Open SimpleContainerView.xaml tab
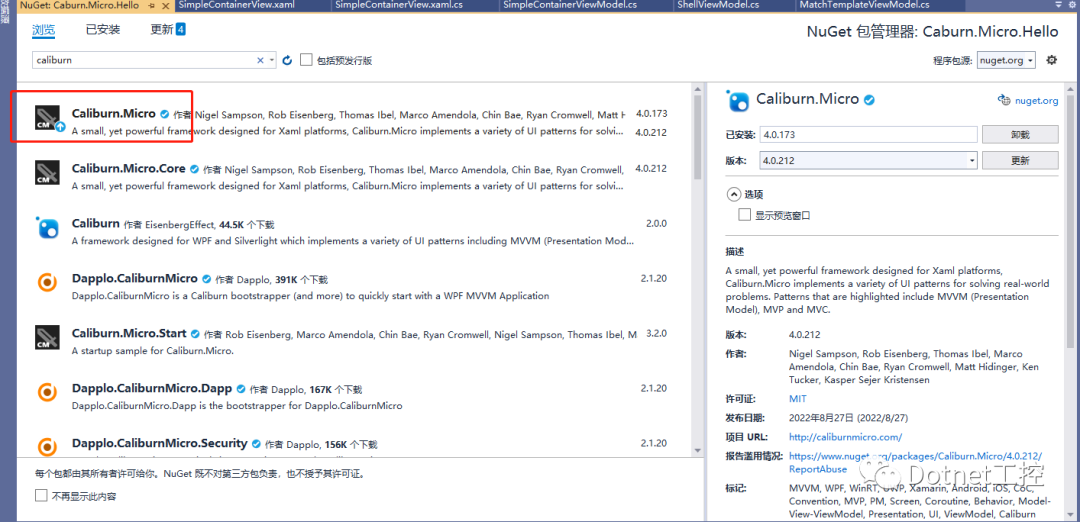This screenshot has height=522, width=1080. (234, 6)
